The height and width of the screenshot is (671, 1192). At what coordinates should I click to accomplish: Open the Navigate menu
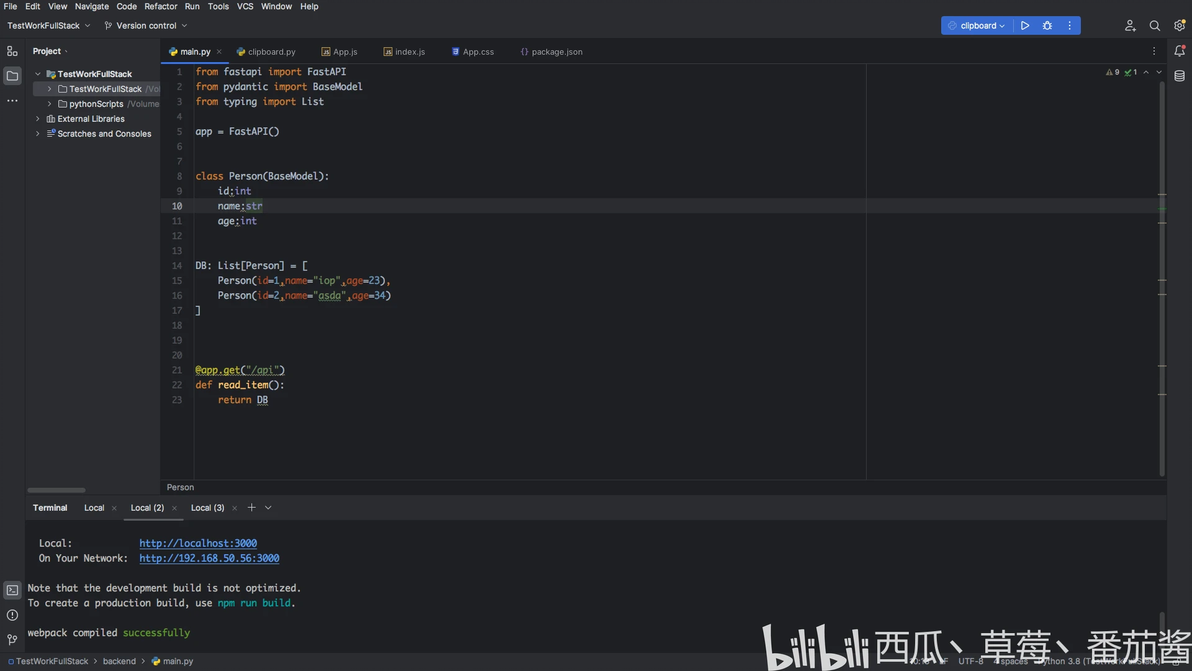(91, 7)
